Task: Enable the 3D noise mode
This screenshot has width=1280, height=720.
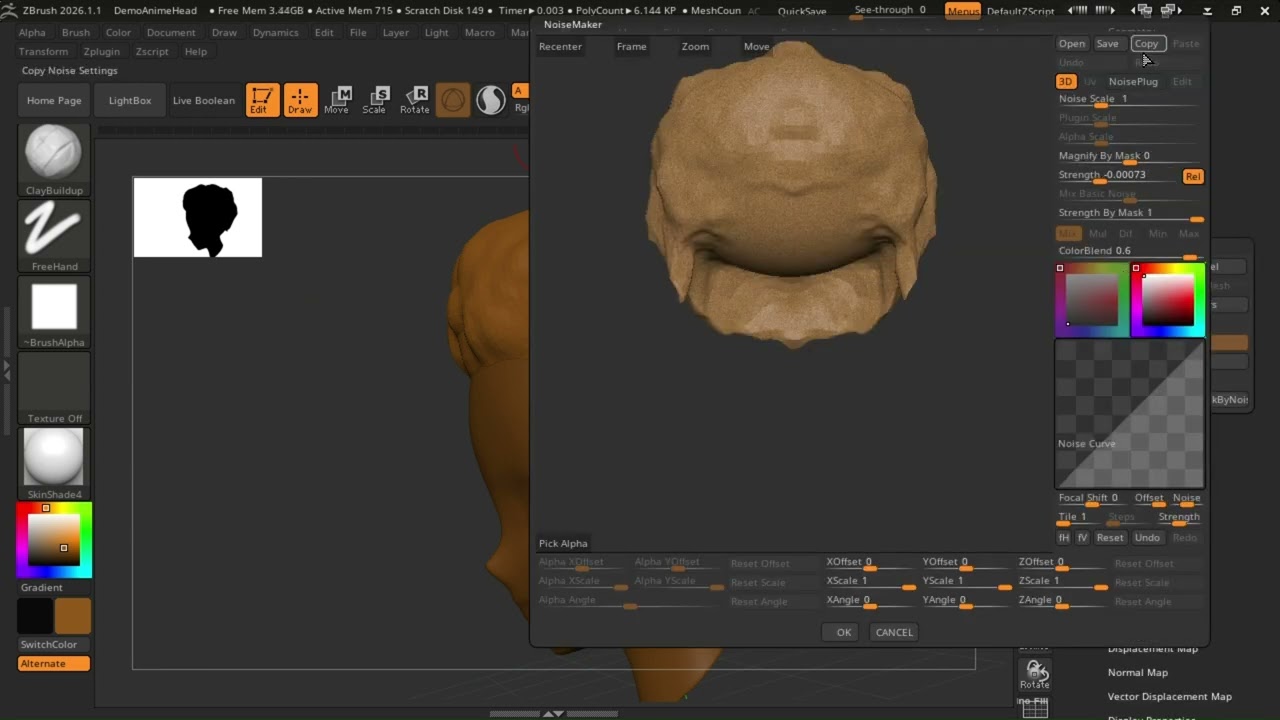Action: click(x=1065, y=81)
